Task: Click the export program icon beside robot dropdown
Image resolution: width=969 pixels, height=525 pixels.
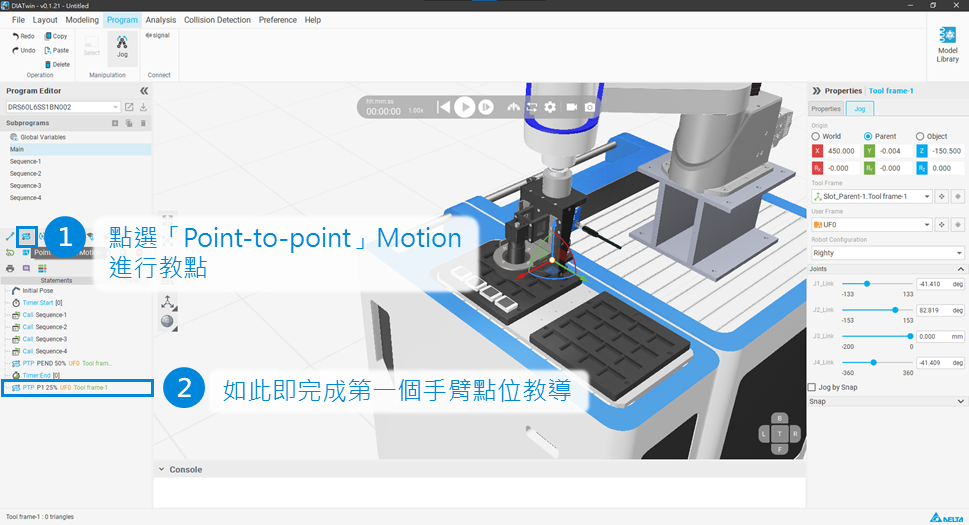Action: point(129,107)
